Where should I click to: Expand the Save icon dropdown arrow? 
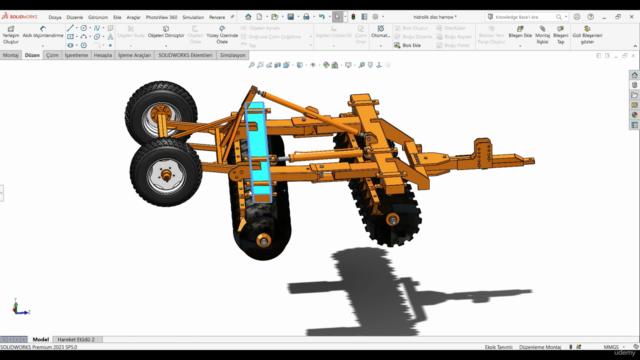click(298, 17)
